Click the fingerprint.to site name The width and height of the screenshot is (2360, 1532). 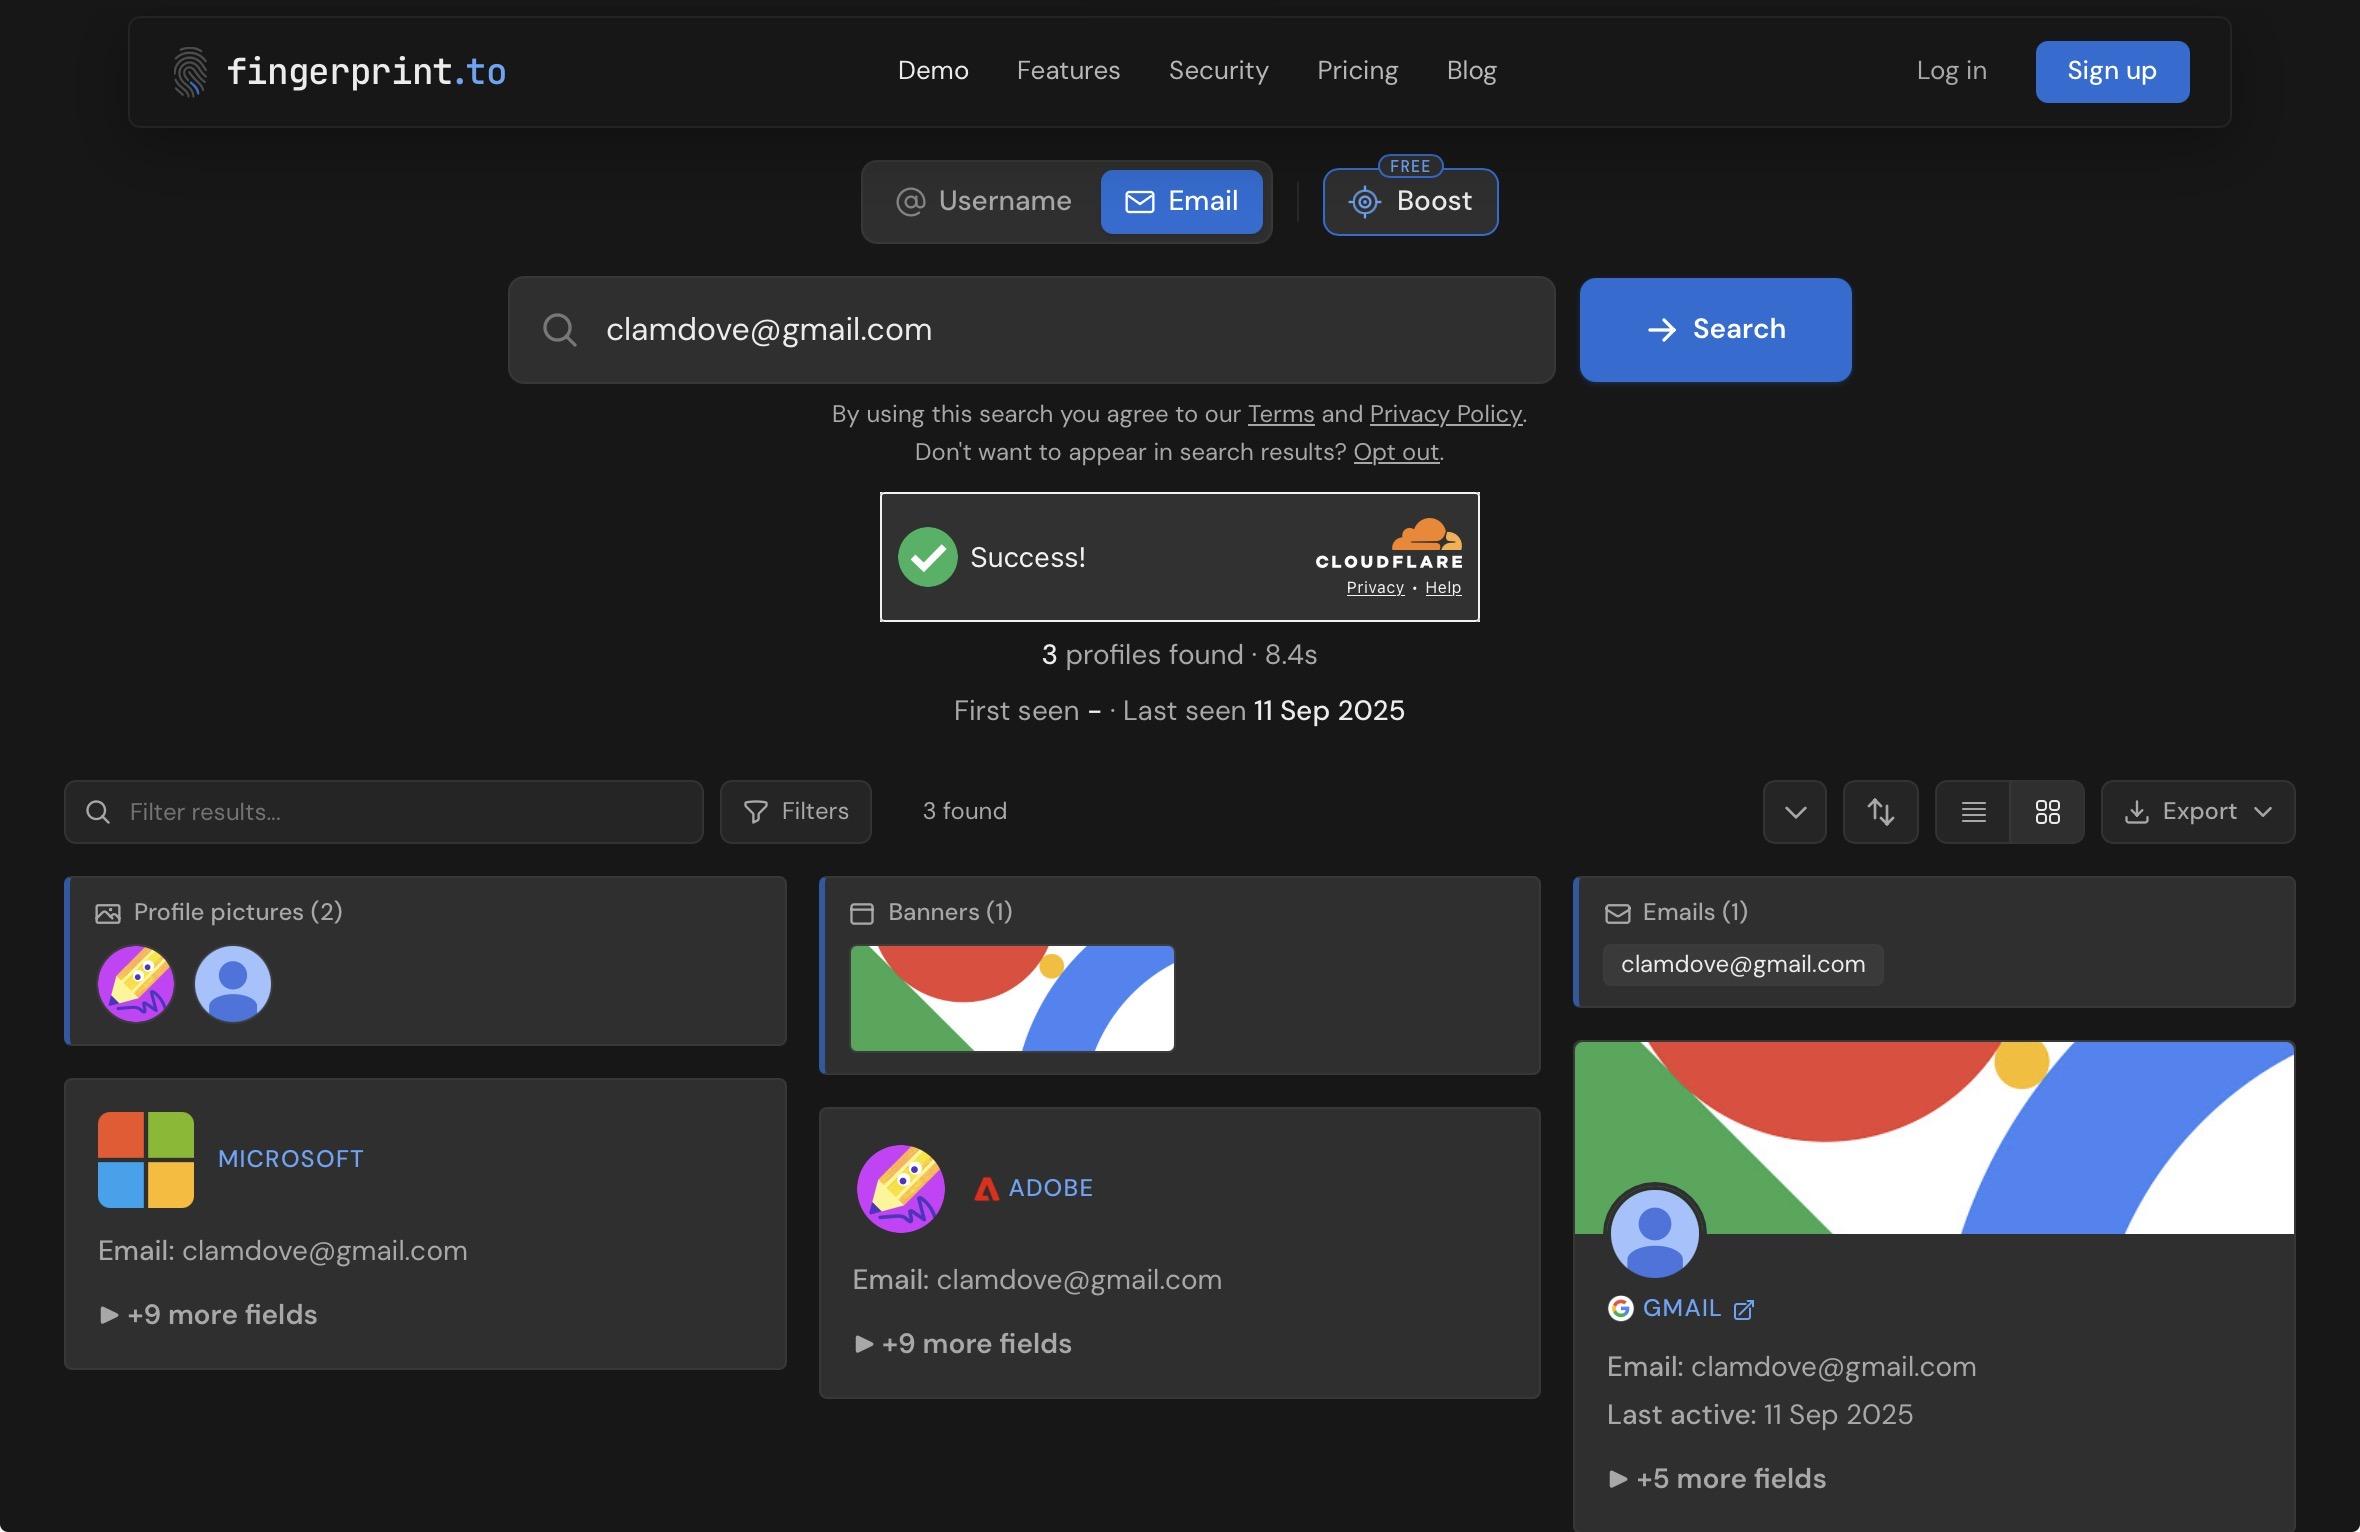[x=366, y=72]
